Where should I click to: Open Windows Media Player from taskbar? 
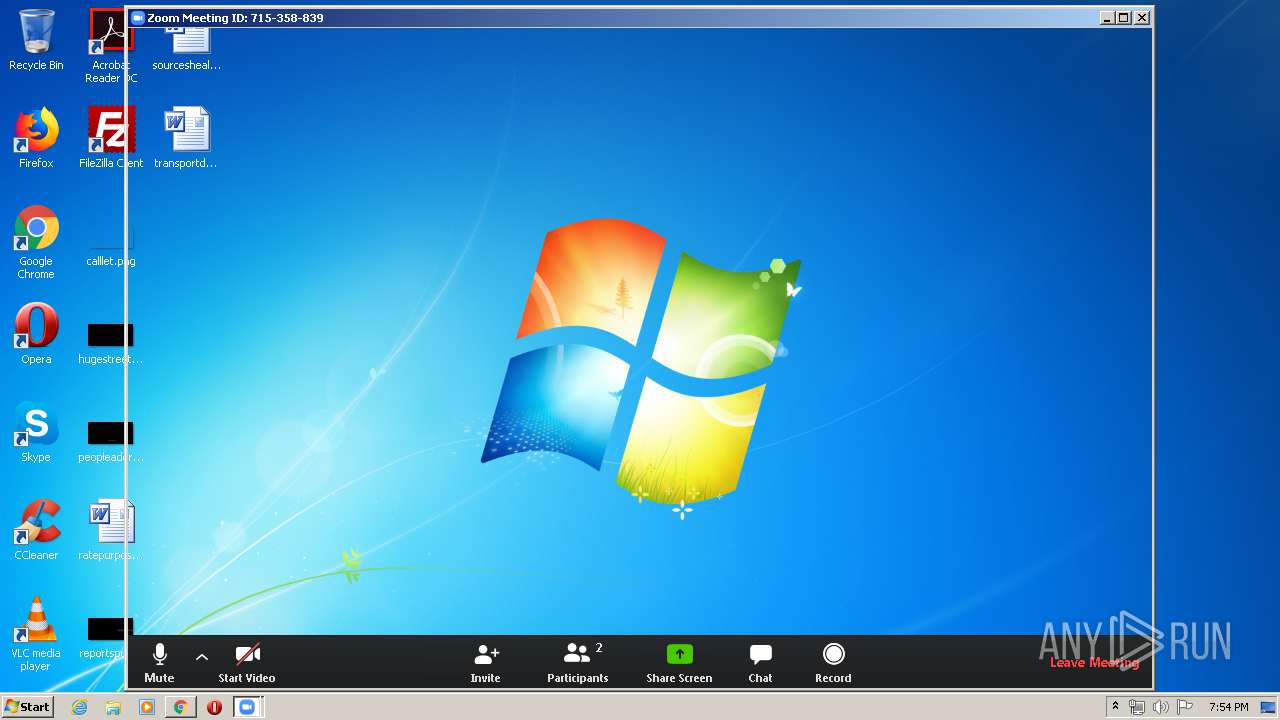coord(147,707)
